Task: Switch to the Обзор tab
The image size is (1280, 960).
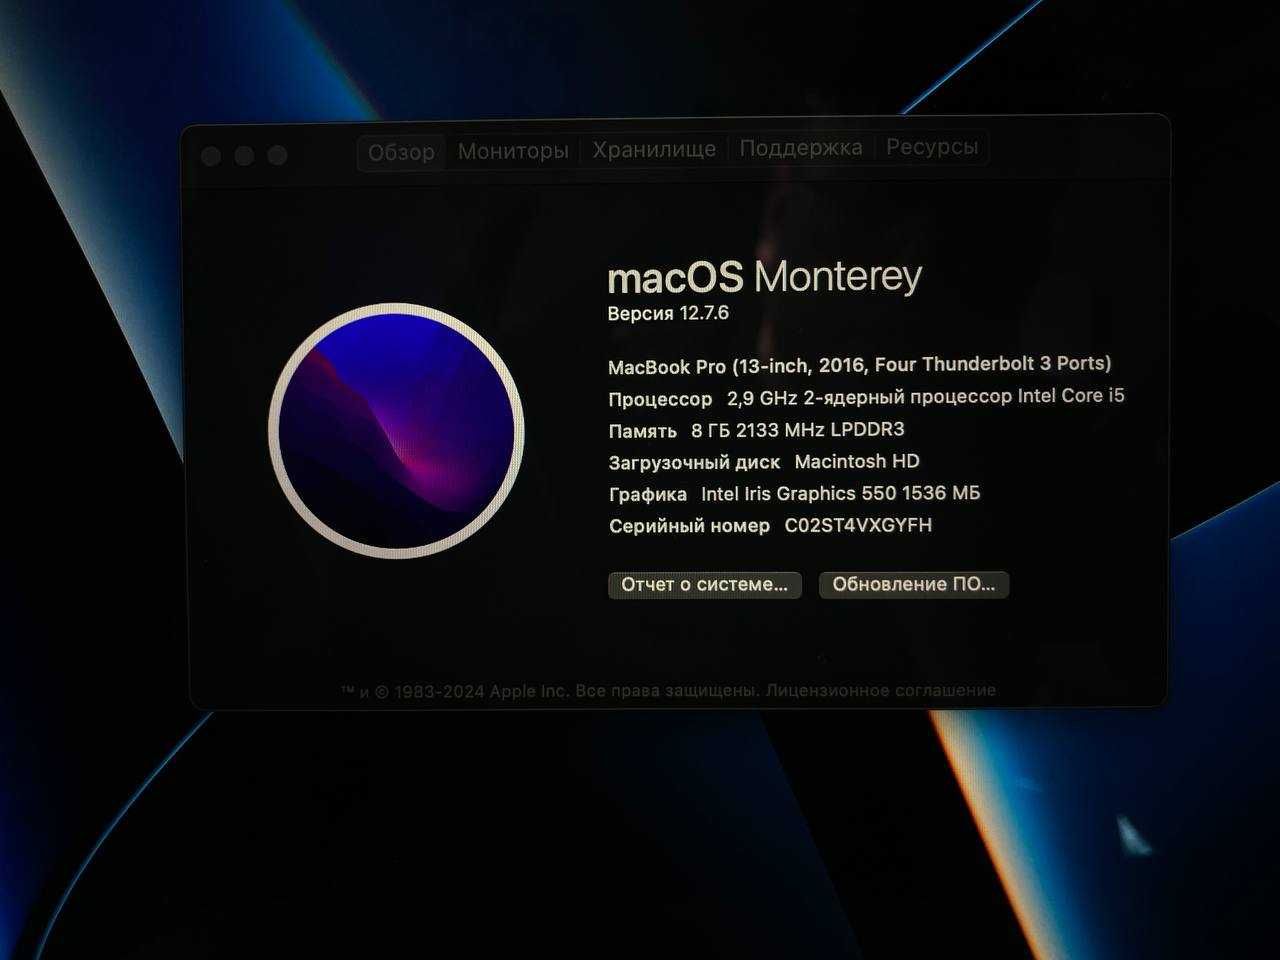Action: click(401, 152)
